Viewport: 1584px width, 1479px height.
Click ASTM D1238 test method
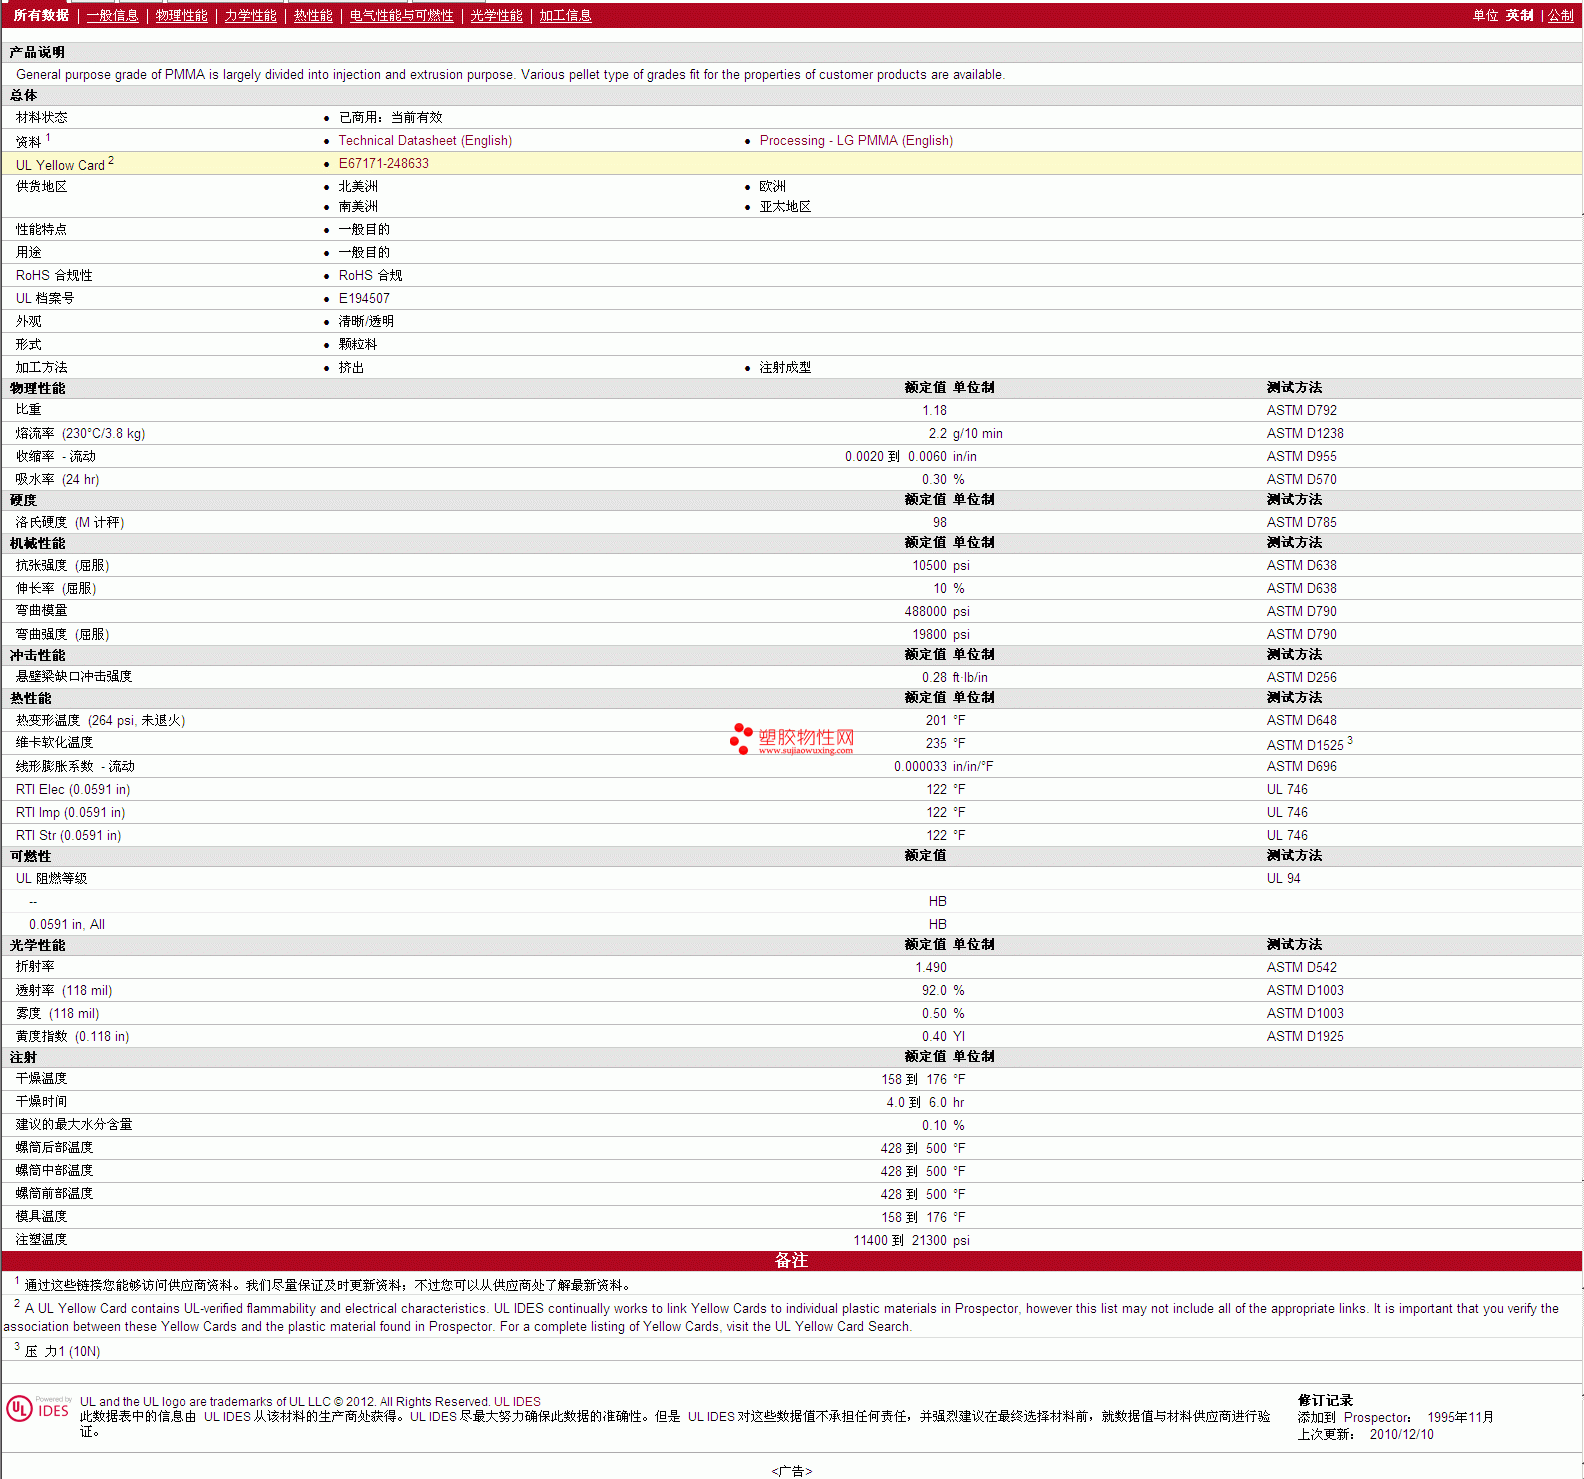1305,434
